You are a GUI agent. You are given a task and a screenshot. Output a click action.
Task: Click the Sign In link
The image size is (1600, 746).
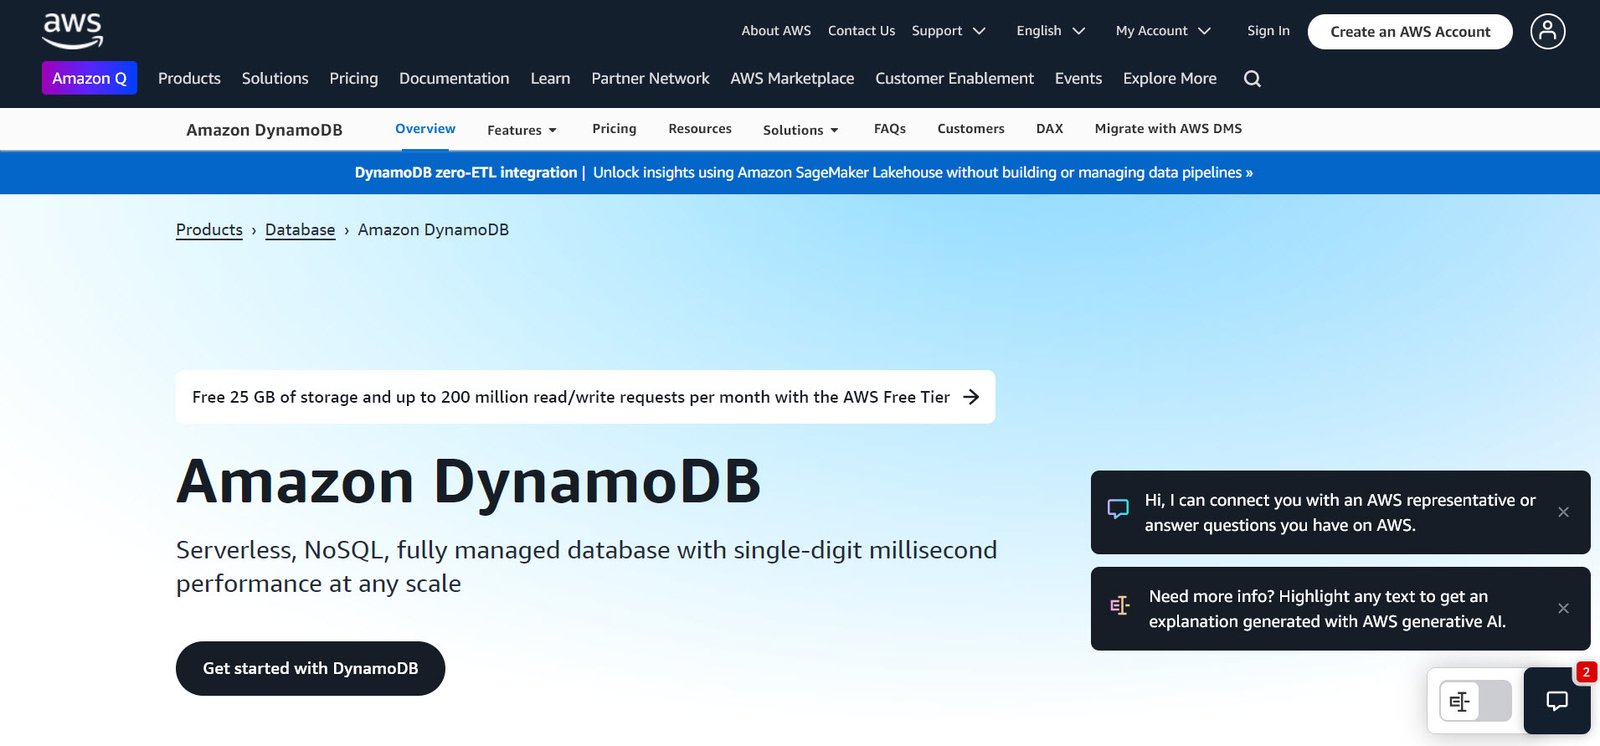[1268, 31]
